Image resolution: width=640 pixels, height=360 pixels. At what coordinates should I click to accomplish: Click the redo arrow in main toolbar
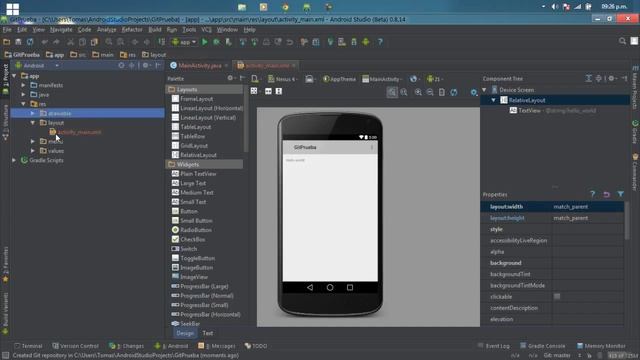click(x=56, y=42)
